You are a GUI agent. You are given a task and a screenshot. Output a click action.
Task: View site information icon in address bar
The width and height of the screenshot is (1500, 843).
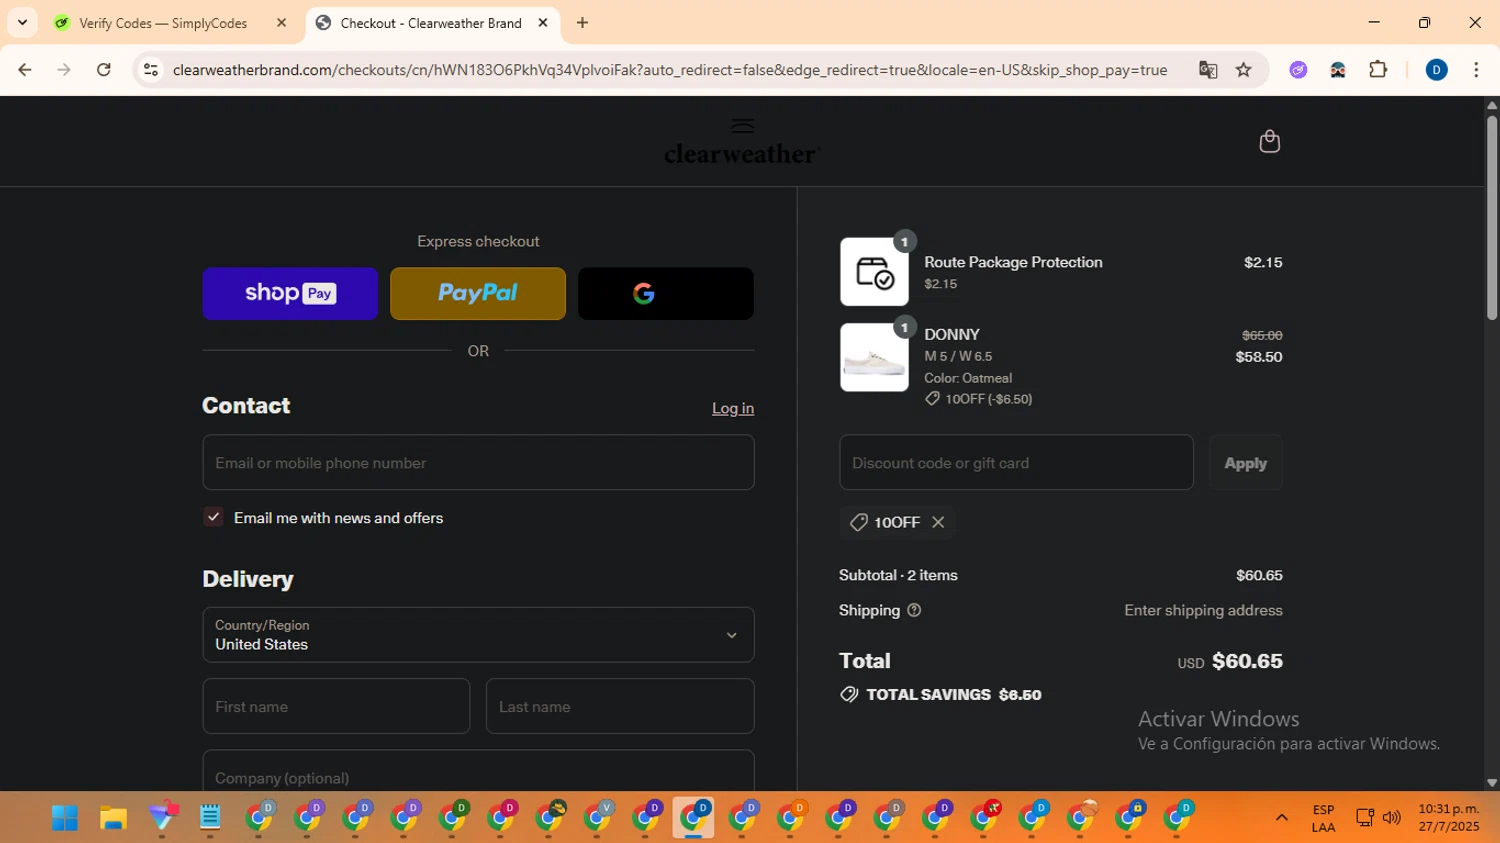click(x=151, y=70)
